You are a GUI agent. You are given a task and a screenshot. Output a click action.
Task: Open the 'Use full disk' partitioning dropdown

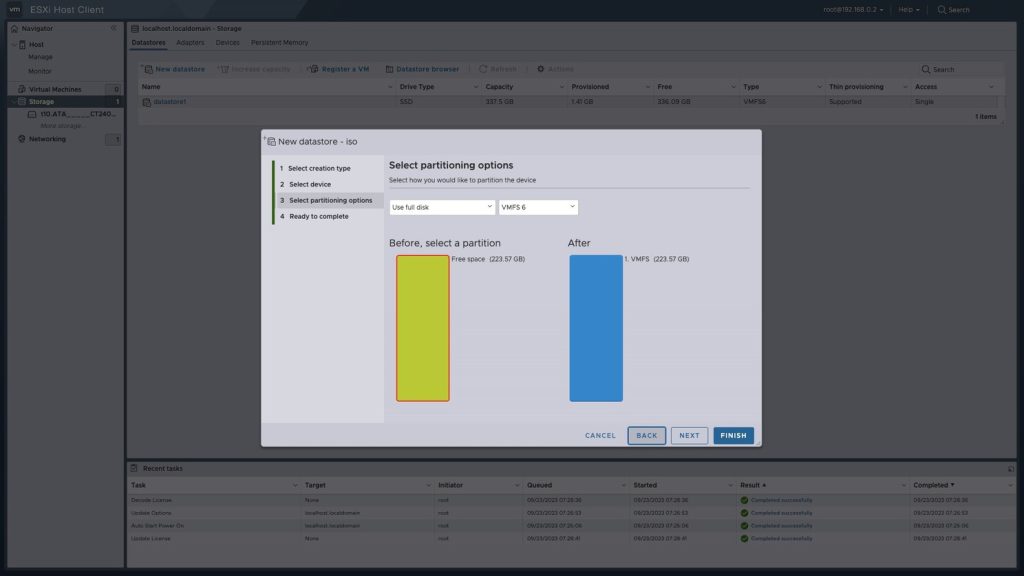pyautogui.click(x=442, y=207)
